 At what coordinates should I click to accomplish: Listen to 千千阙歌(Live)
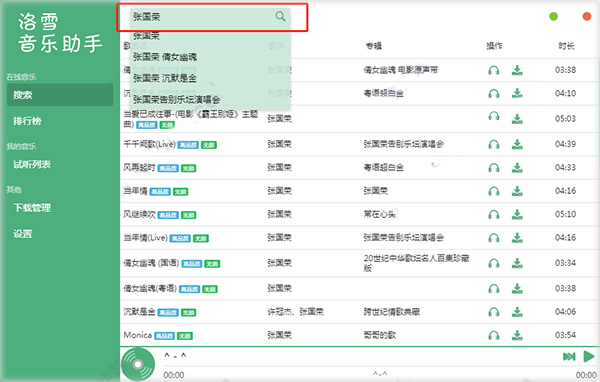[x=494, y=145]
